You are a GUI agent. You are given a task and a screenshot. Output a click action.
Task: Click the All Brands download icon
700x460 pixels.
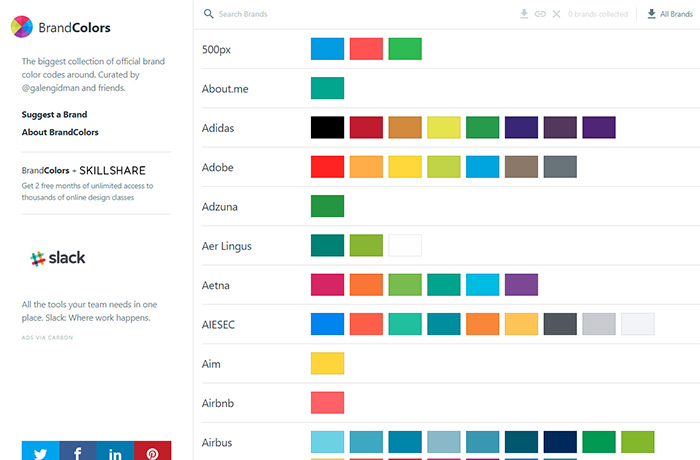point(652,14)
